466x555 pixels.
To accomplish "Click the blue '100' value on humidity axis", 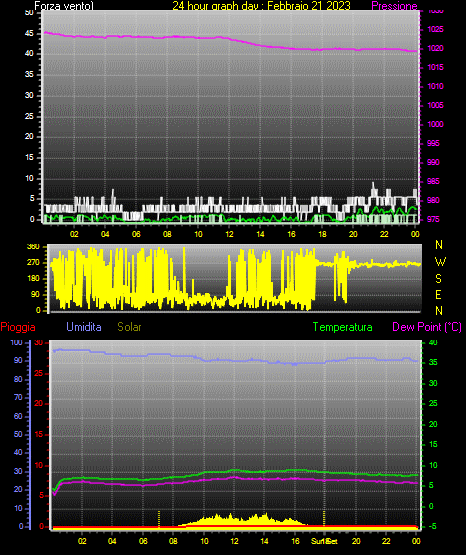I will (x=16, y=342).
